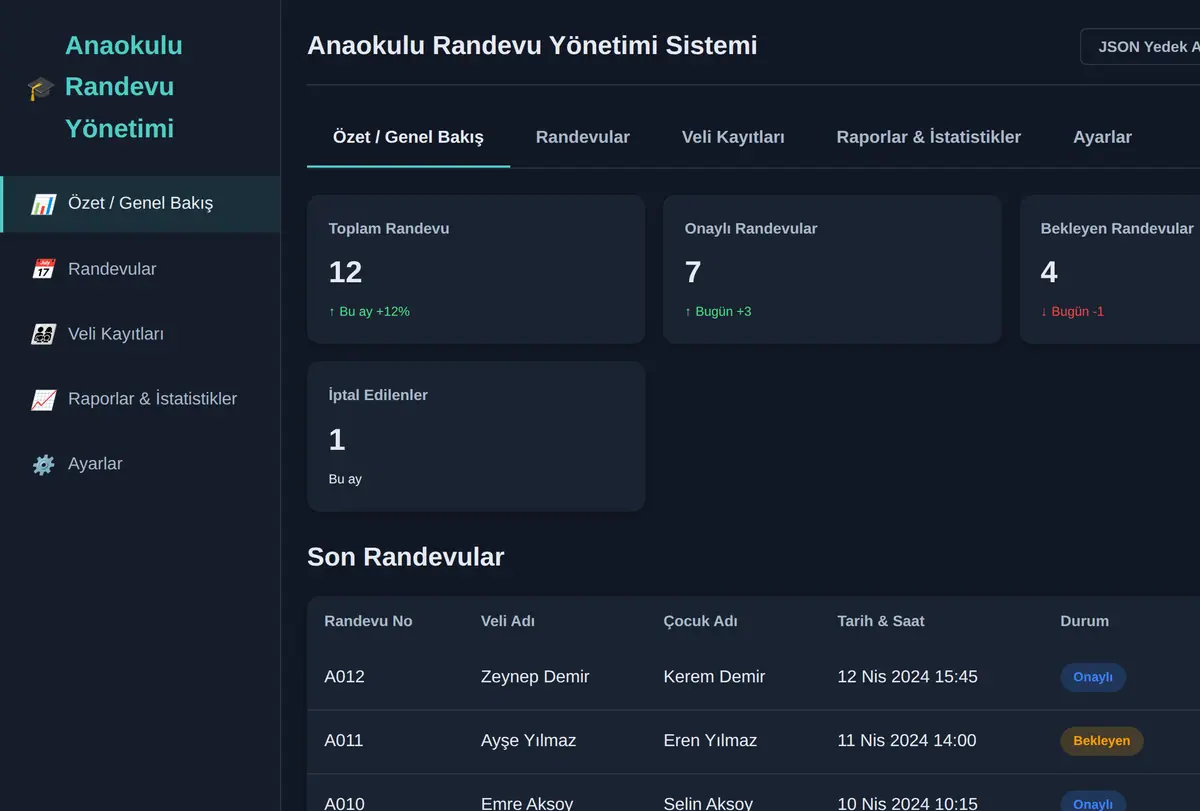Click the 'Bugün -1' trend text

[x=1072, y=312]
